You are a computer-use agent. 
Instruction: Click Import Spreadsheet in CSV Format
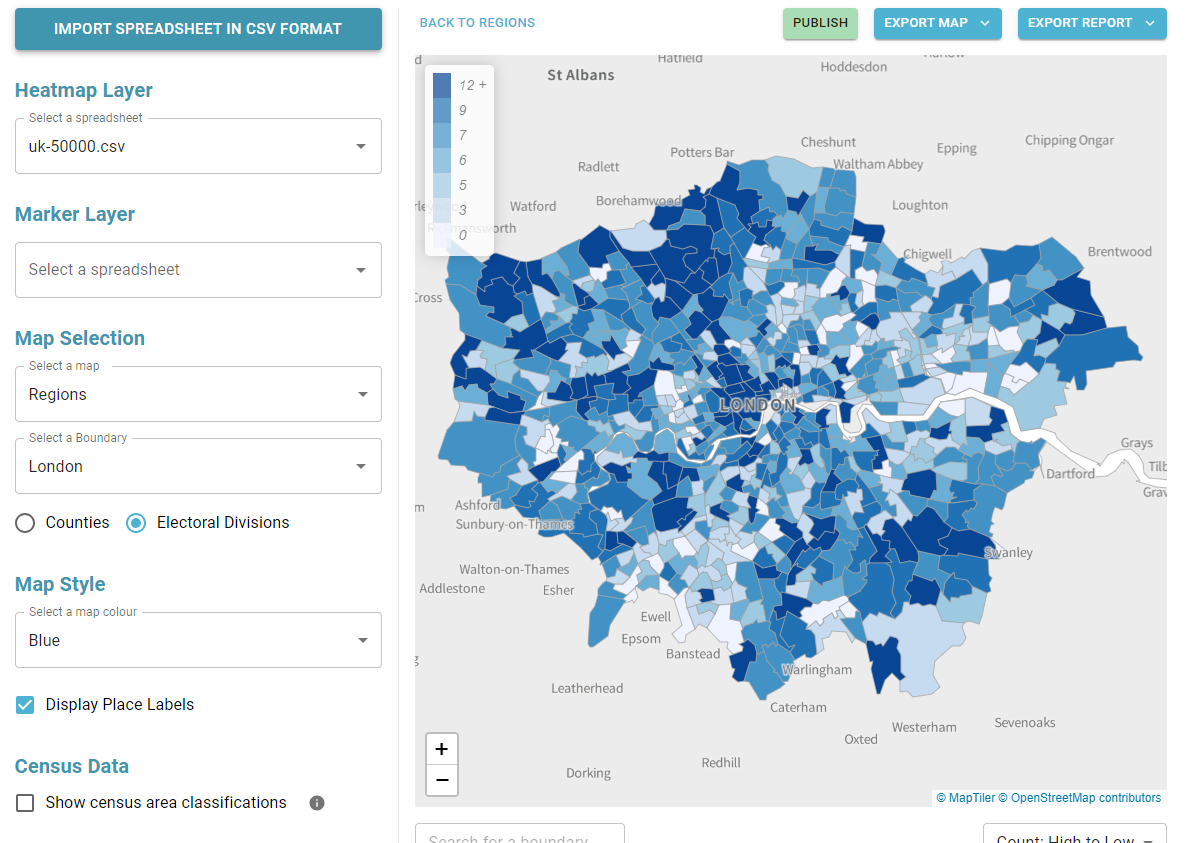[198, 29]
